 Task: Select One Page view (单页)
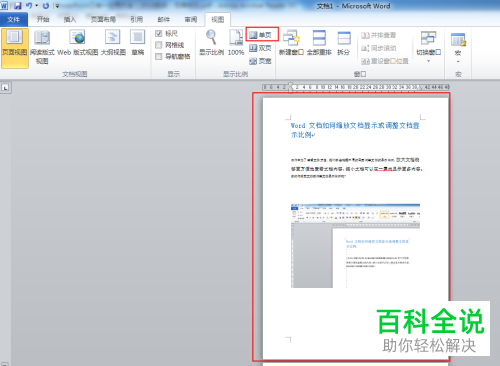[x=260, y=35]
